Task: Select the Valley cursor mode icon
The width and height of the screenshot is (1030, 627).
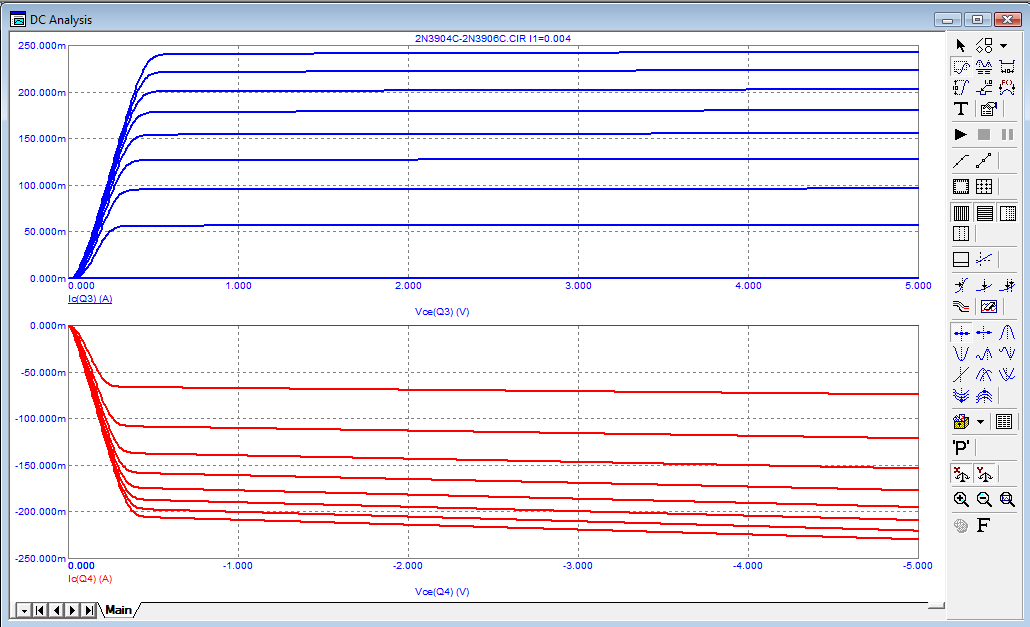Action: click(961, 354)
